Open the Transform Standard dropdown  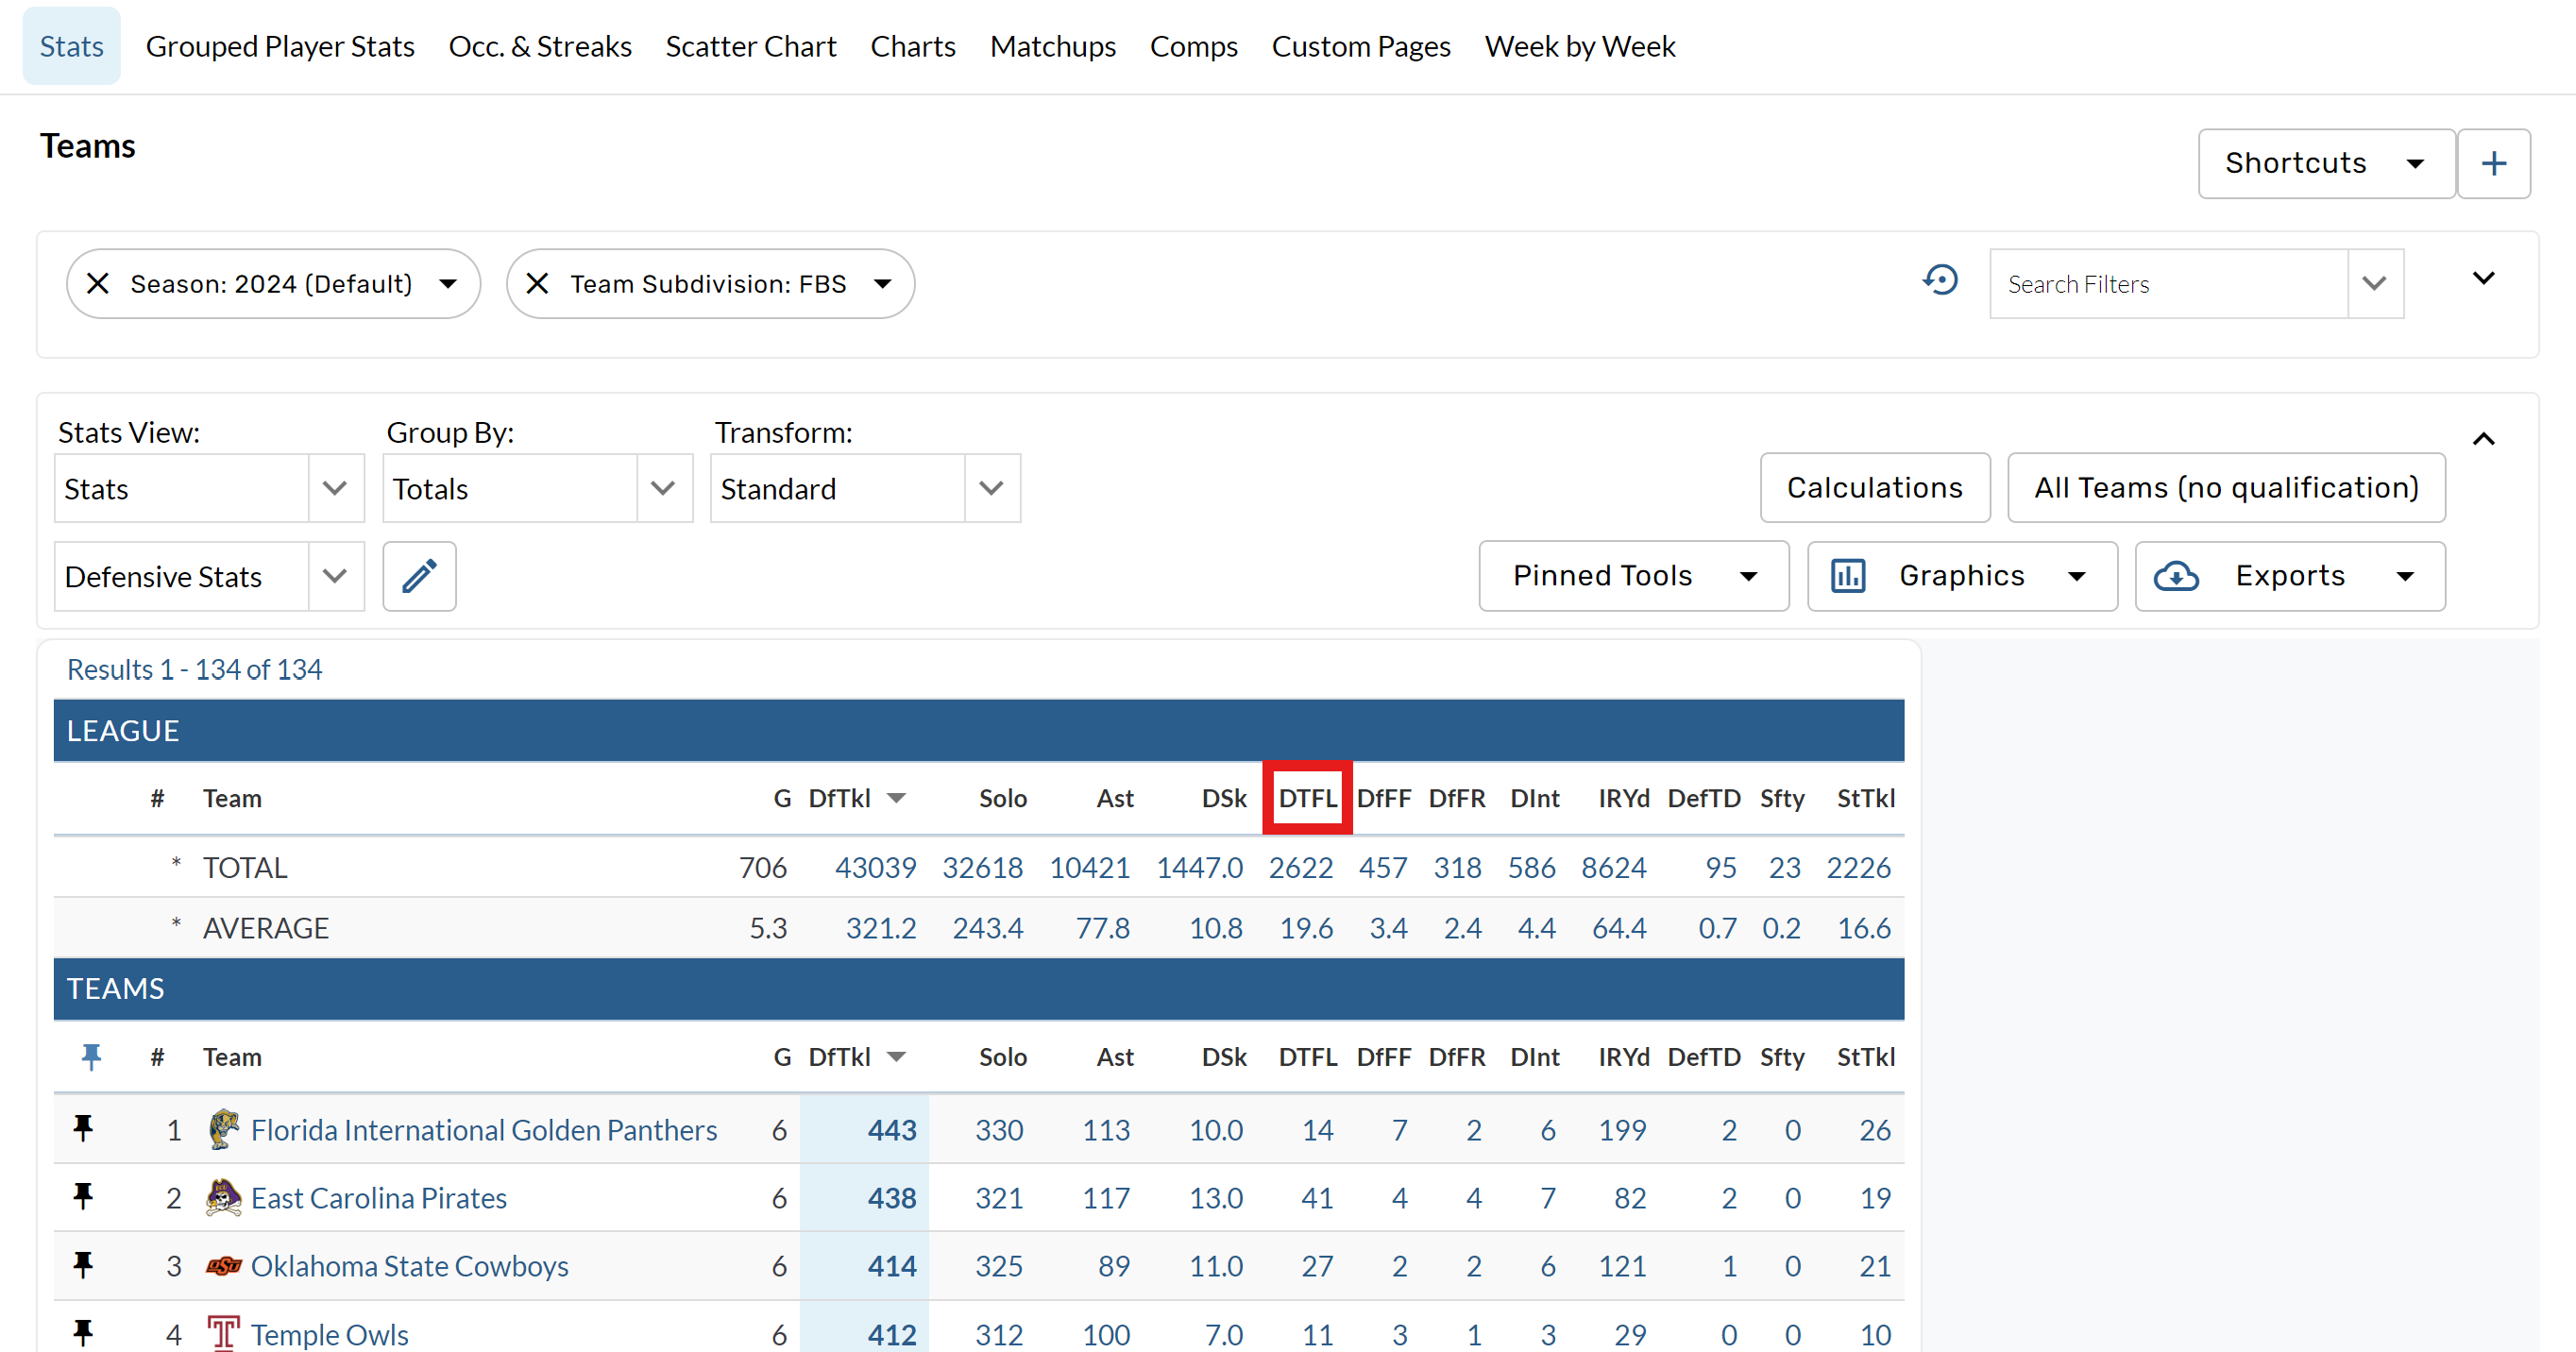864,489
